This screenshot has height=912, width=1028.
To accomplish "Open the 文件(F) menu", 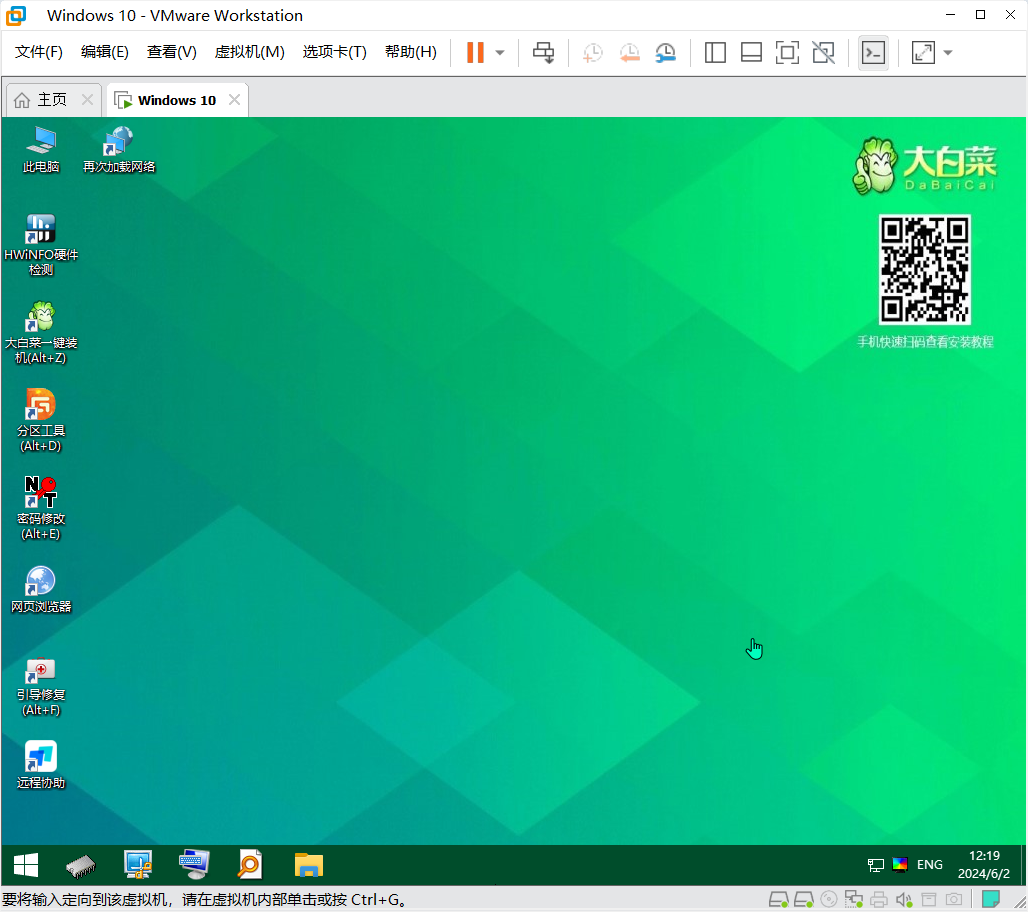I will point(39,52).
